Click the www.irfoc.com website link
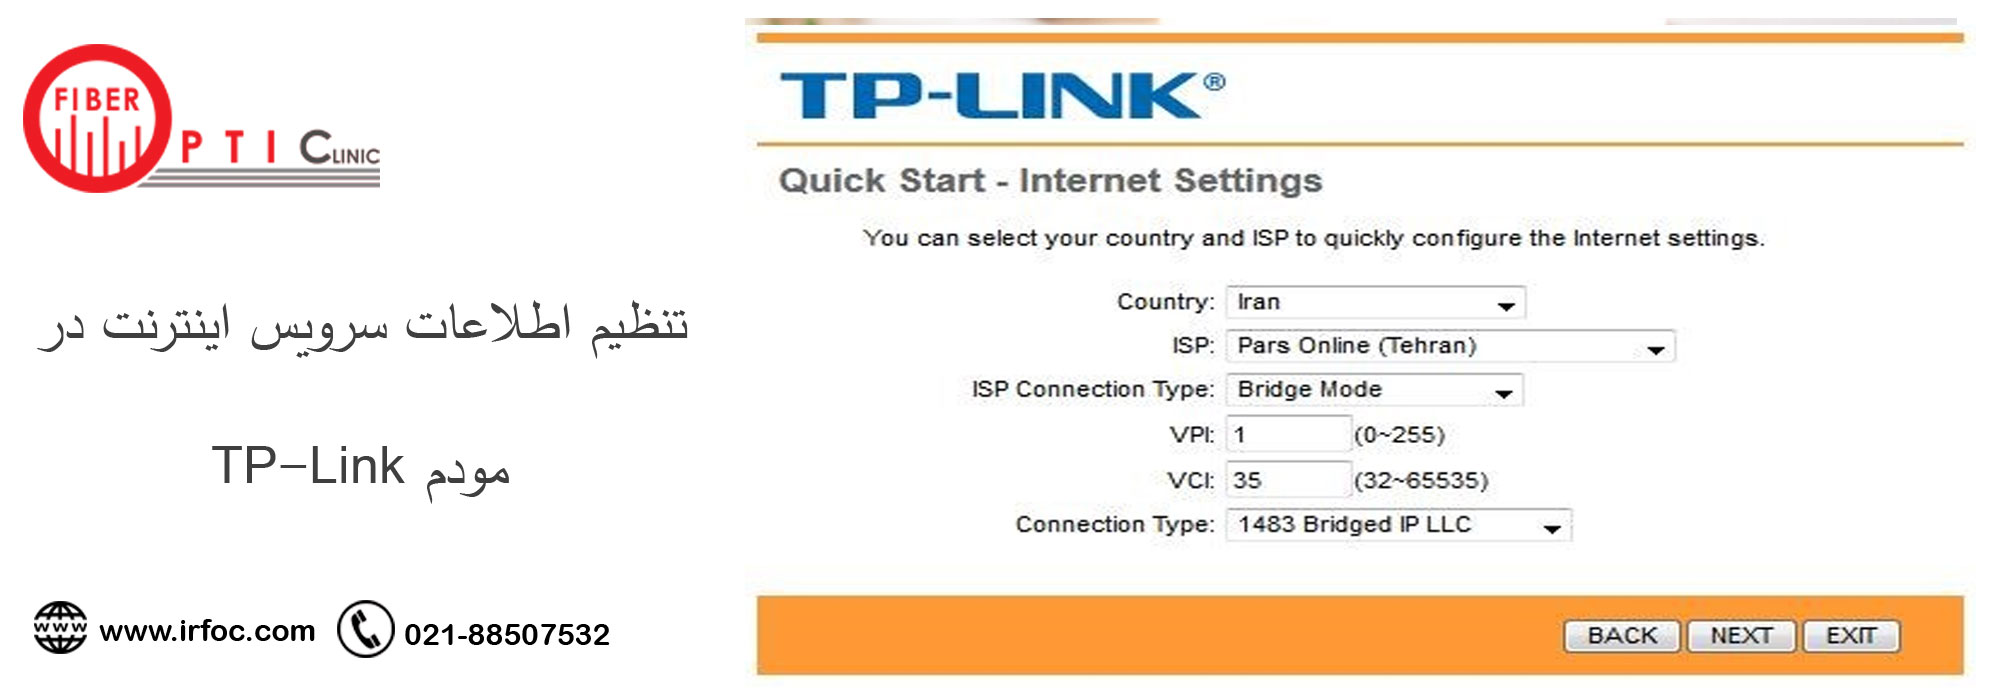The width and height of the screenshot is (2000, 700). coord(205,630)
